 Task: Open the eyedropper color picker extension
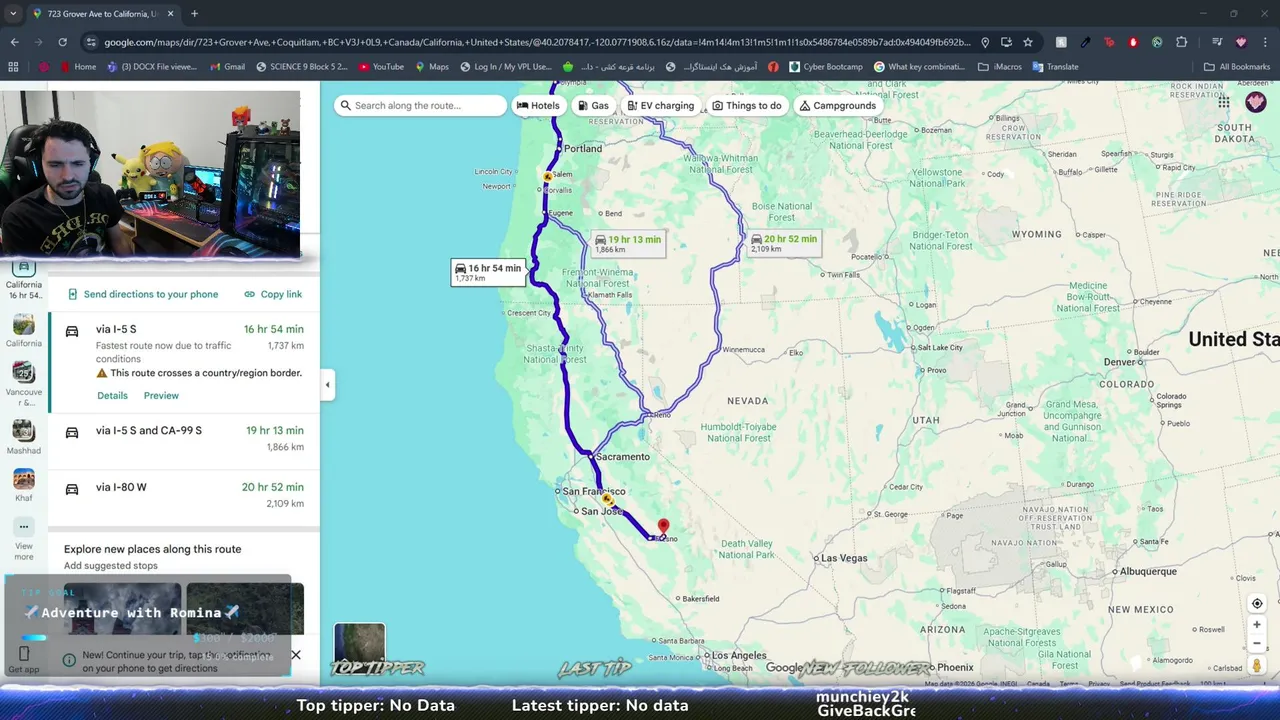pyautogui.click(x=1085, y=42)
